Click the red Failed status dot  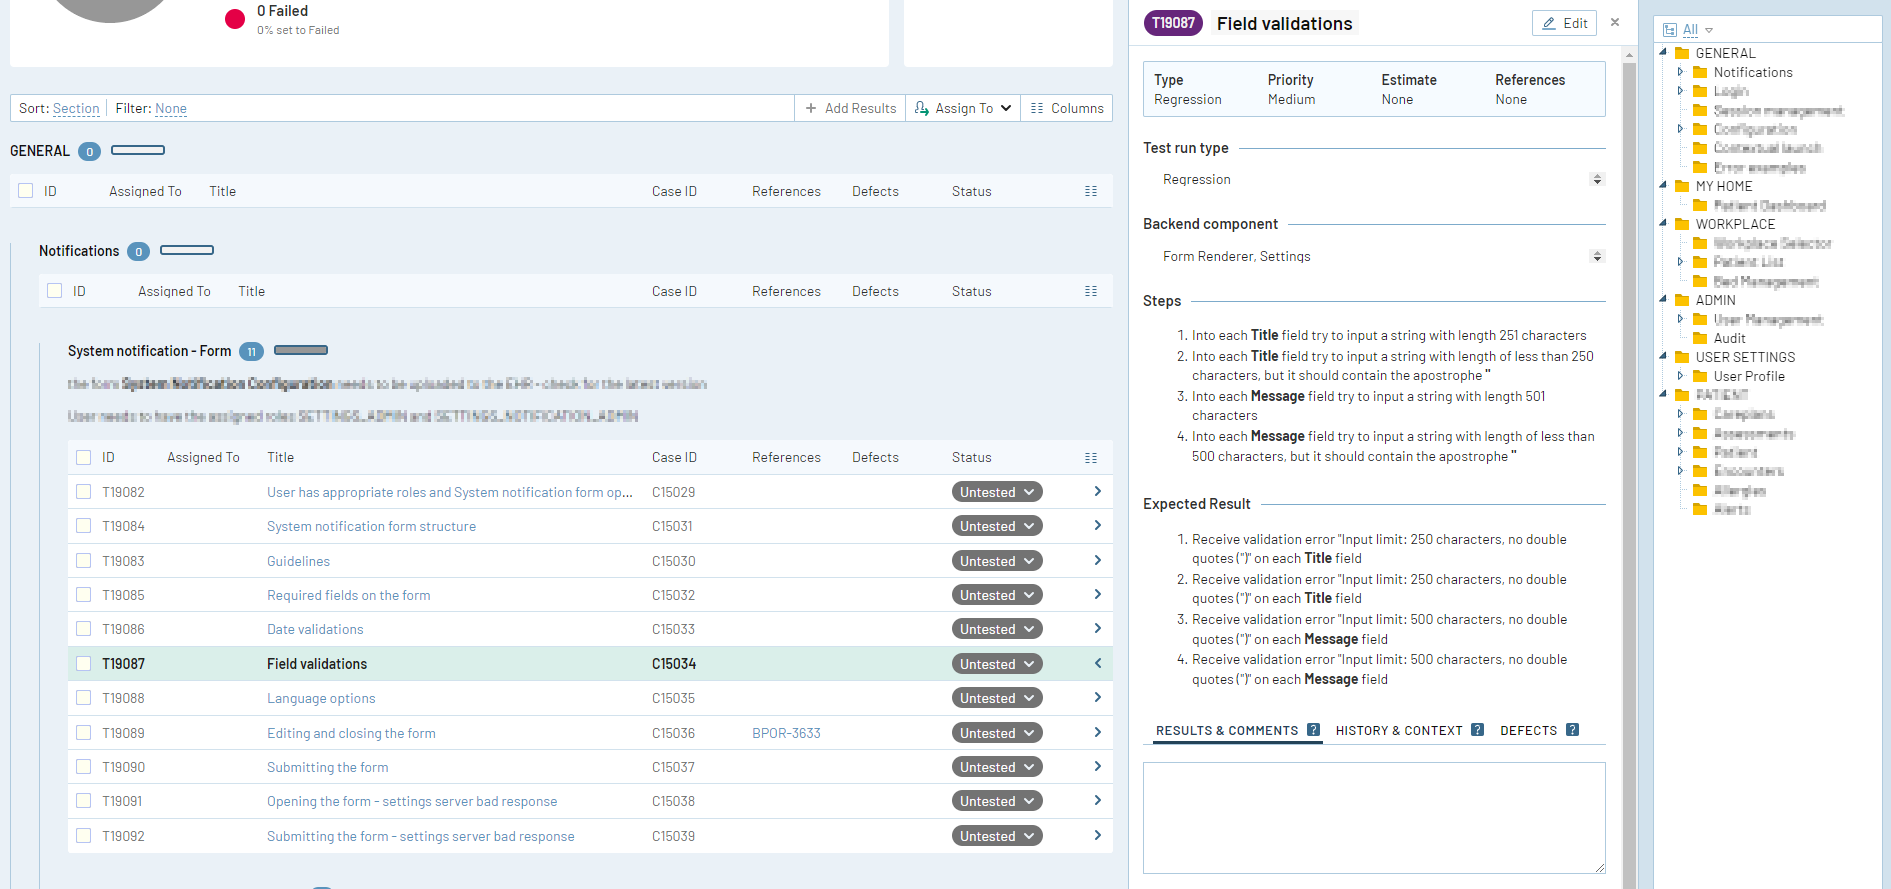click(235, 19)
